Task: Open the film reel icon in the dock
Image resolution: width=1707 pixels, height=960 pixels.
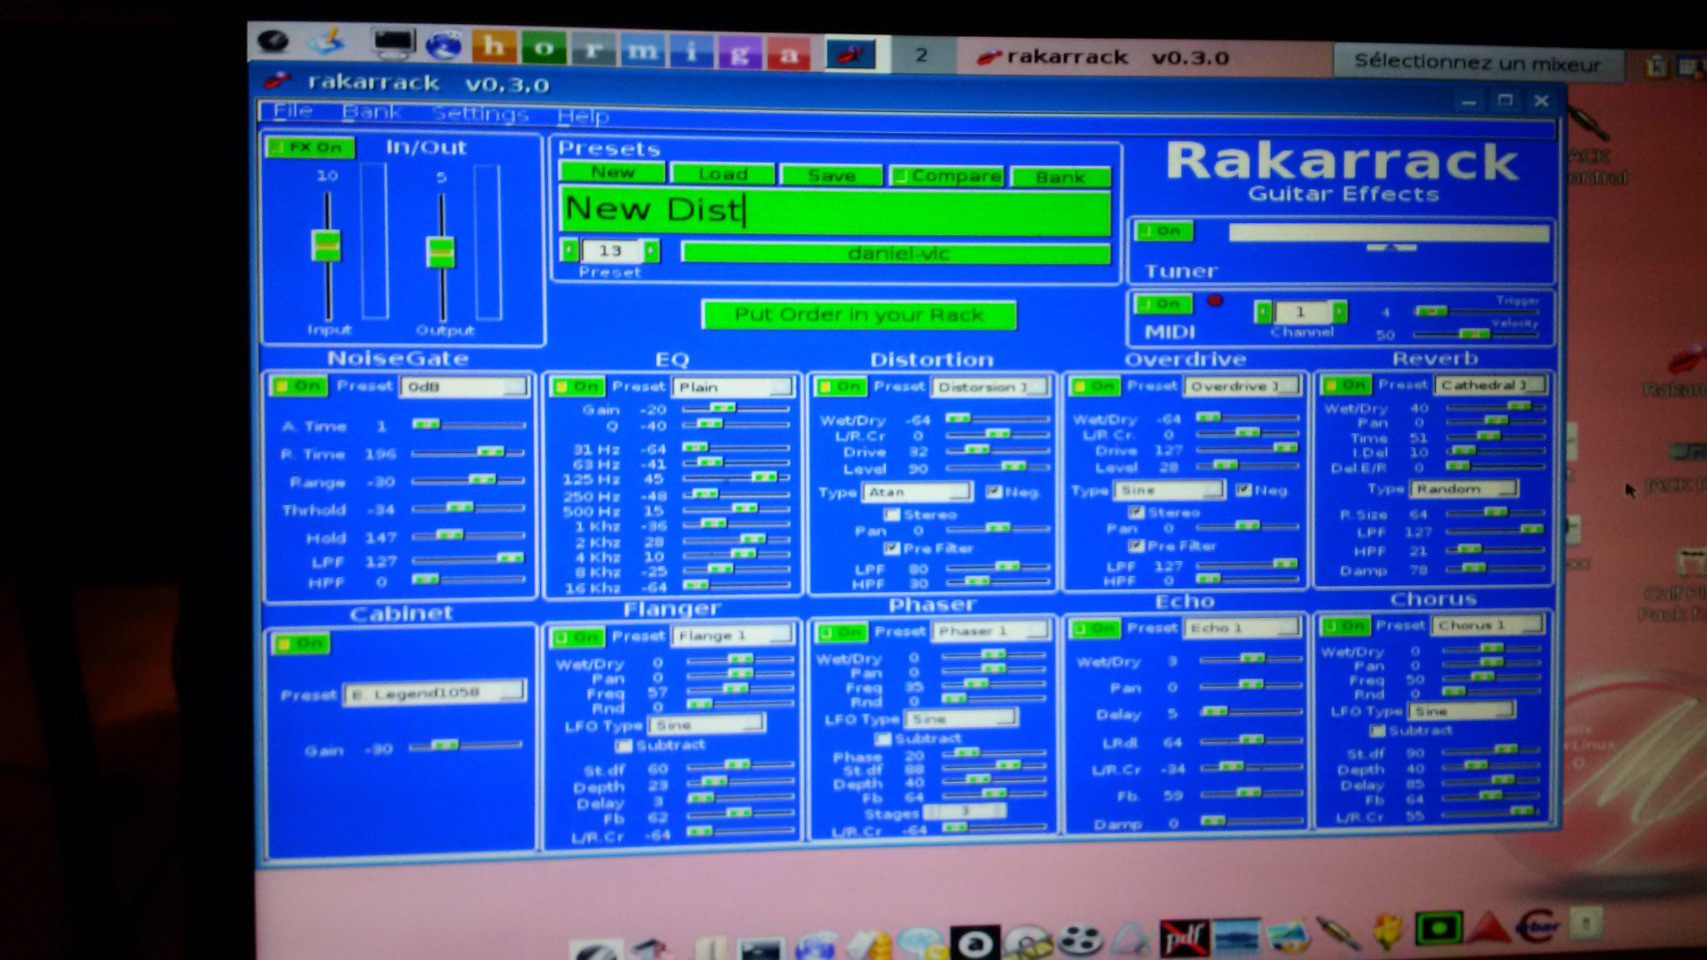Action: [x=1079, y=940]
